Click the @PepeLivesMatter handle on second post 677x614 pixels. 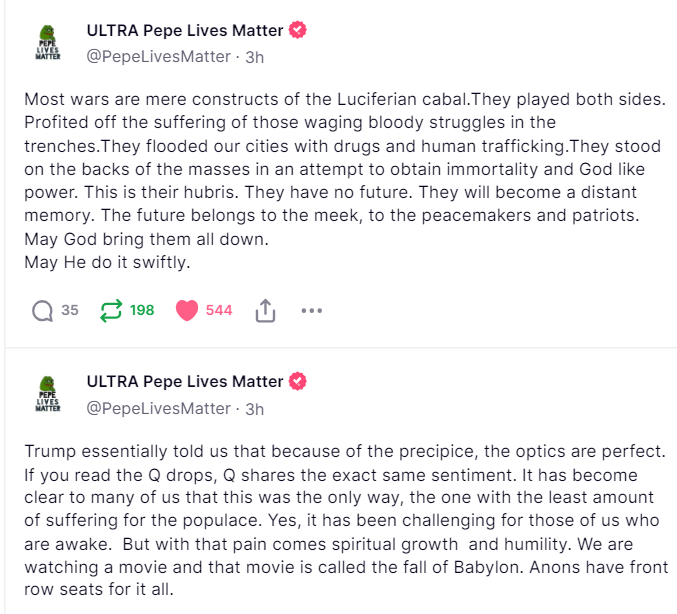(158, 408)
